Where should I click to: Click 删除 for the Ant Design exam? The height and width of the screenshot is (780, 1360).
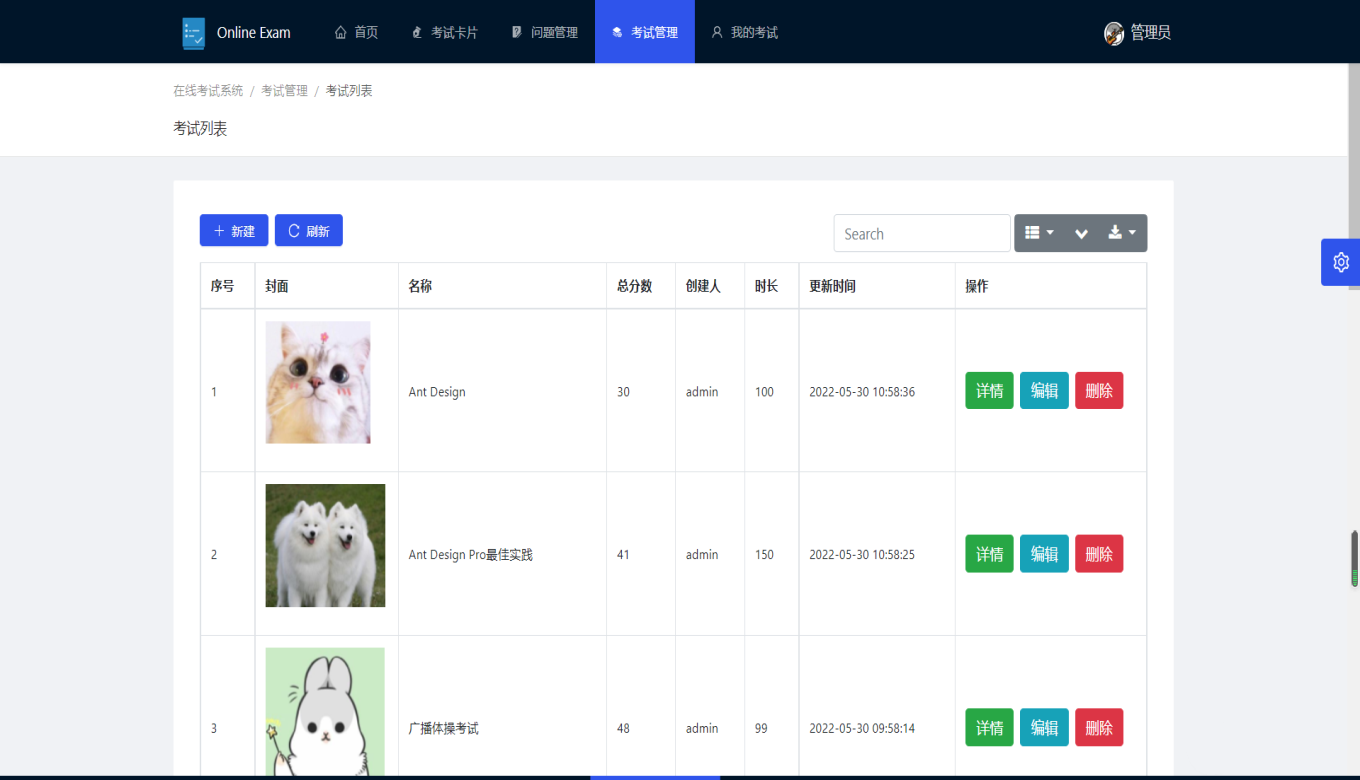1099,391
